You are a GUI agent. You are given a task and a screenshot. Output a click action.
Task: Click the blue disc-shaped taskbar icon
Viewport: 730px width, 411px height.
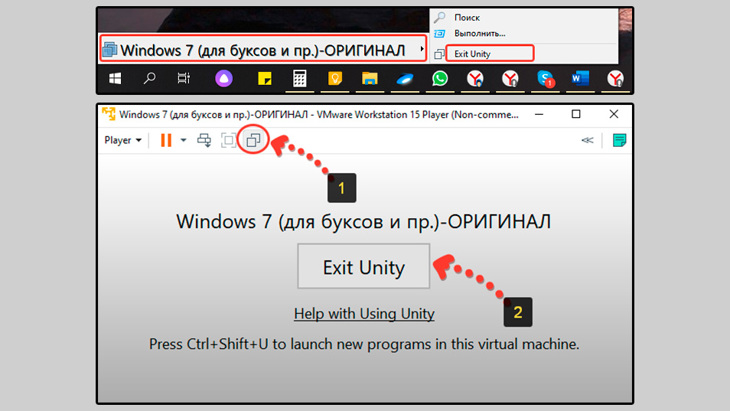[x=405, y=79]
